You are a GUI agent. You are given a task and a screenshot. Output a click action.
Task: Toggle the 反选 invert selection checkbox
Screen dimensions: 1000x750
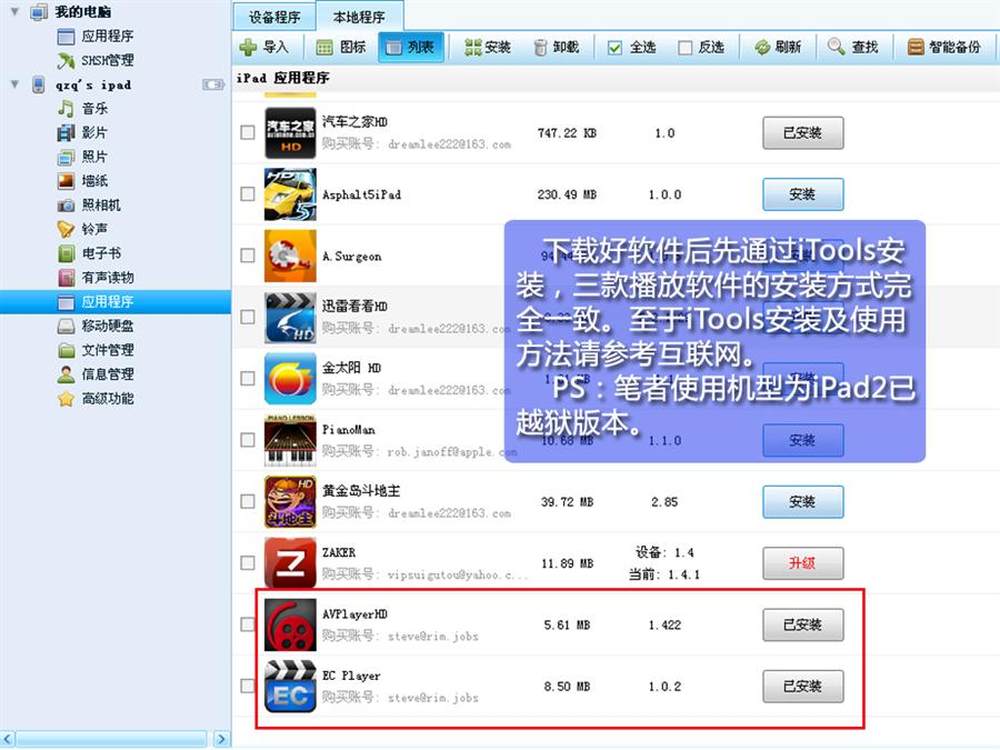pos(685,48)
